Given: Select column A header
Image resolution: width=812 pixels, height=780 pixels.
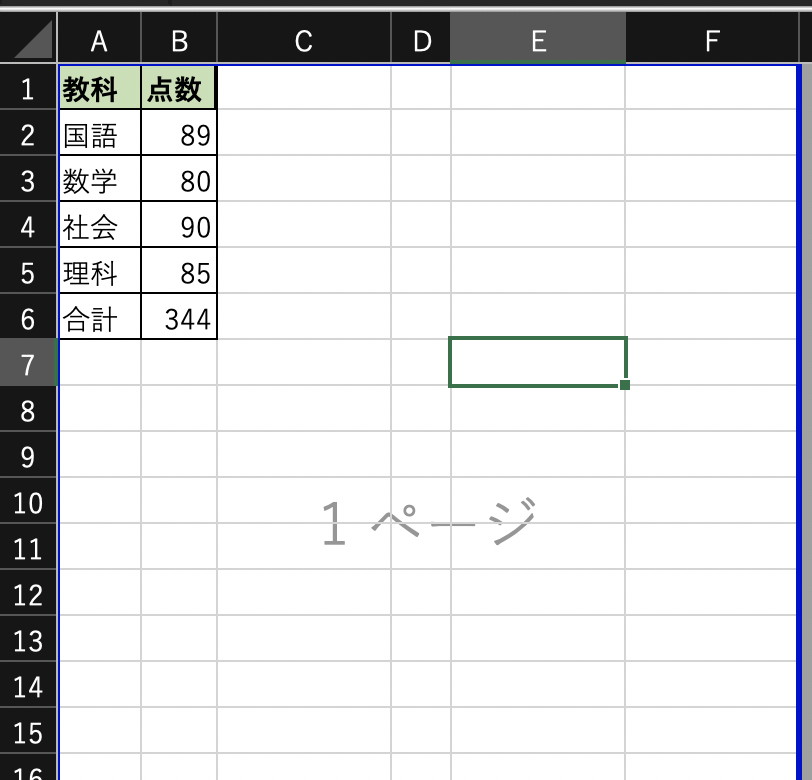Looking at the screenshot, I should pos(99,38).
